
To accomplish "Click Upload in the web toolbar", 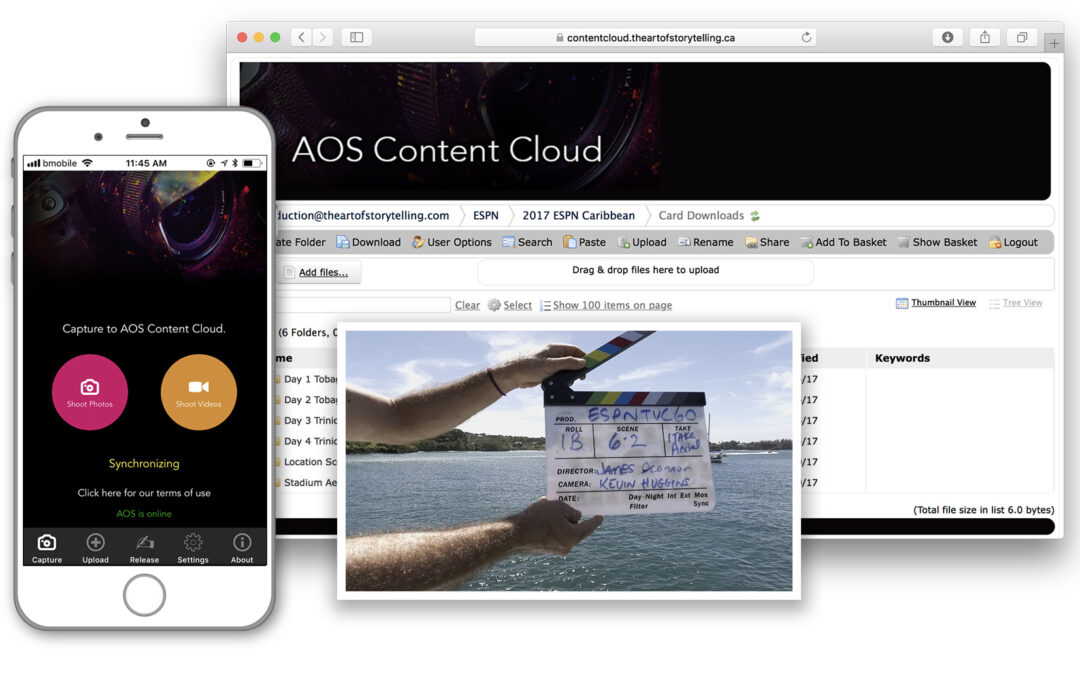I will pyautogui.click(x=642, y=242).
